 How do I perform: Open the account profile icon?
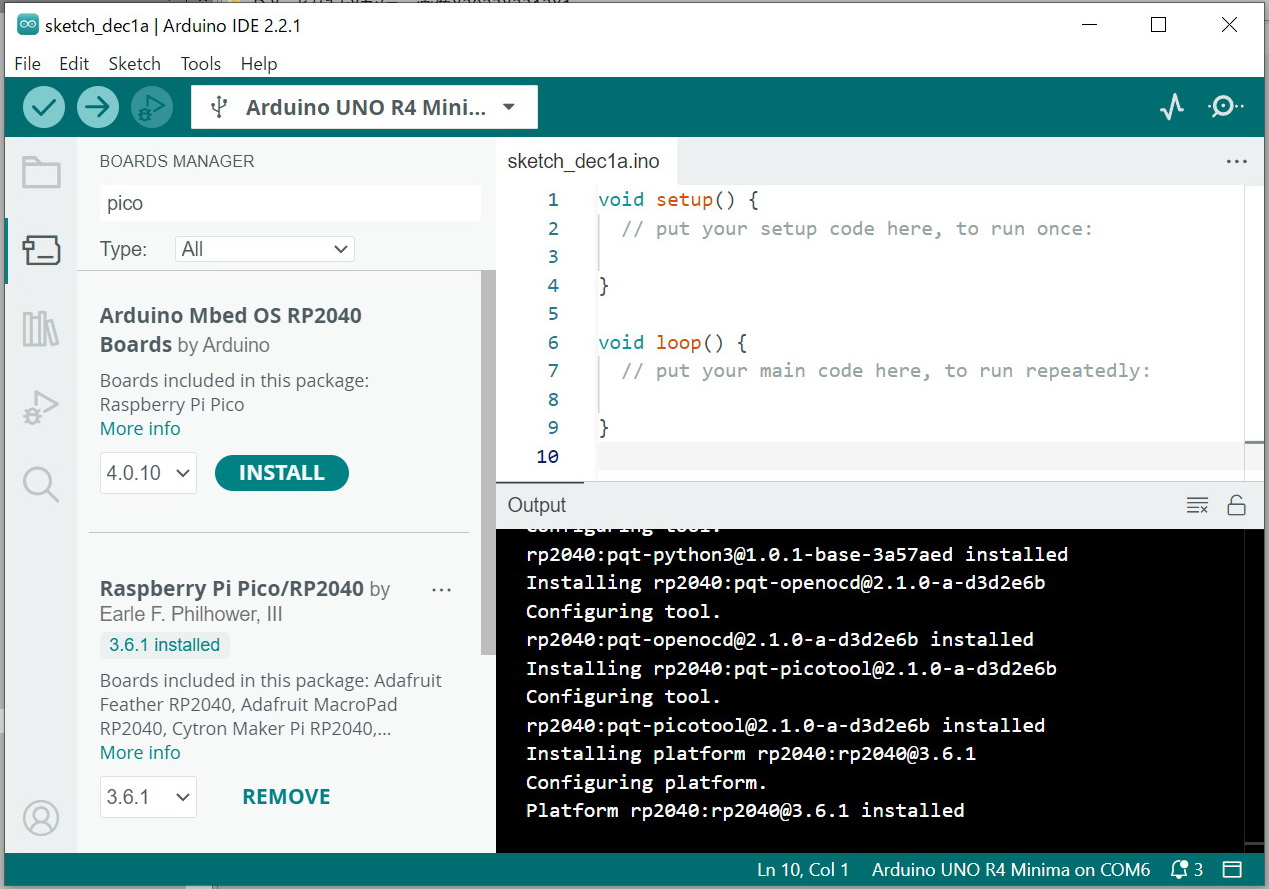pyautogui.click(x=41, y=818)
